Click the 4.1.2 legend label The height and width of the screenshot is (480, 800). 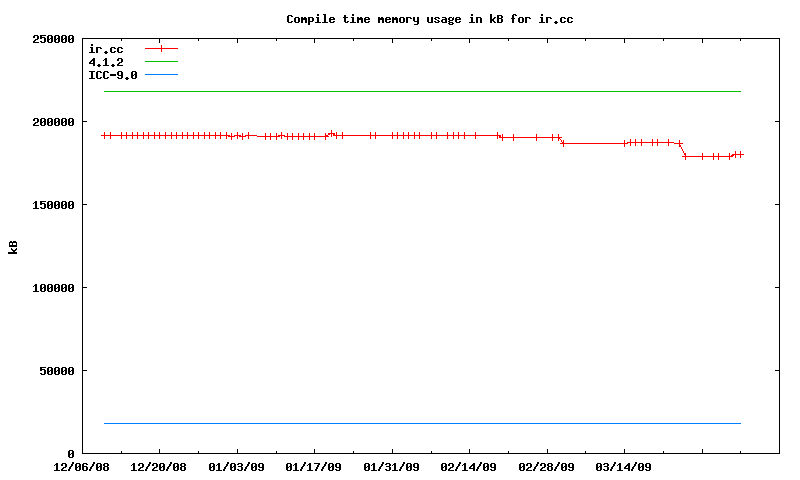pos(105,62)
